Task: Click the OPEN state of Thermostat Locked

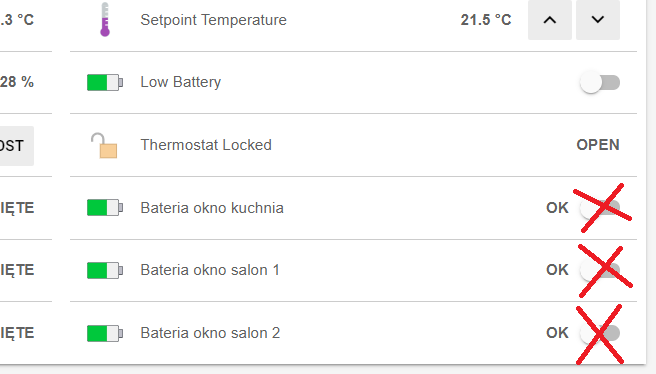Action: (x=598, y=145)
